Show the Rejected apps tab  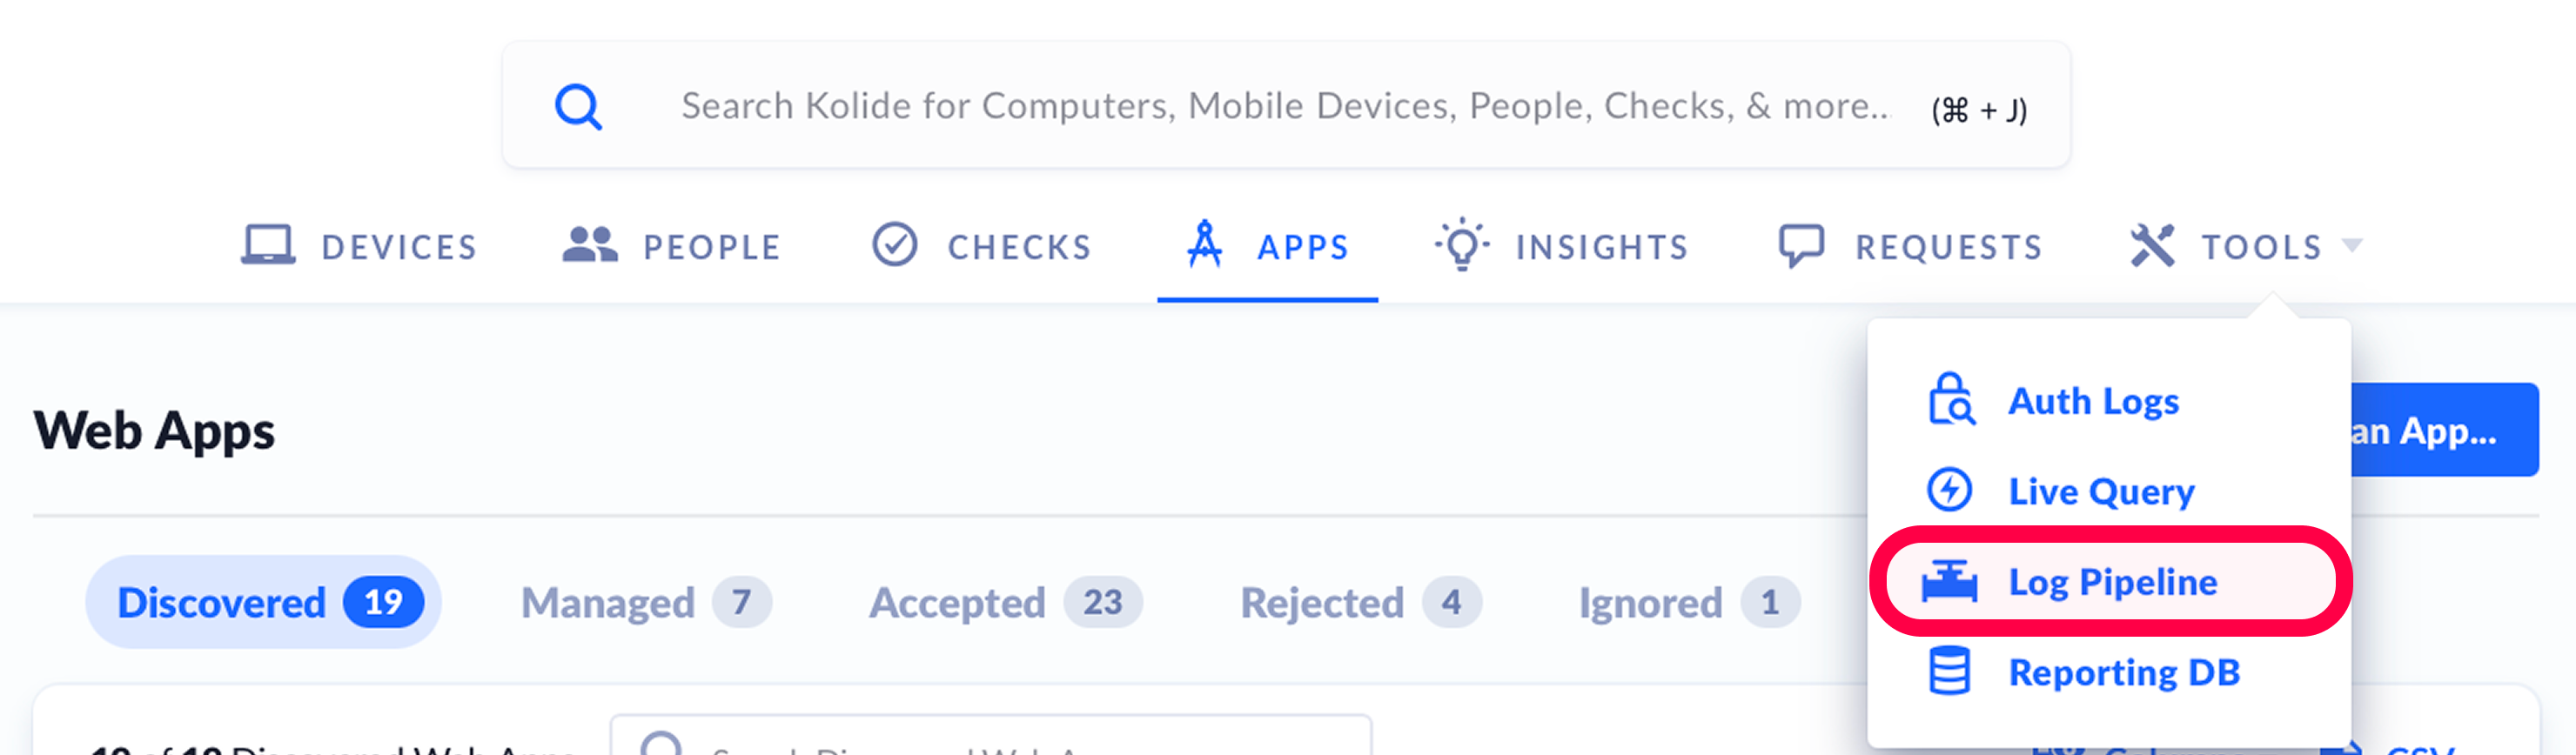[1359, 602]
